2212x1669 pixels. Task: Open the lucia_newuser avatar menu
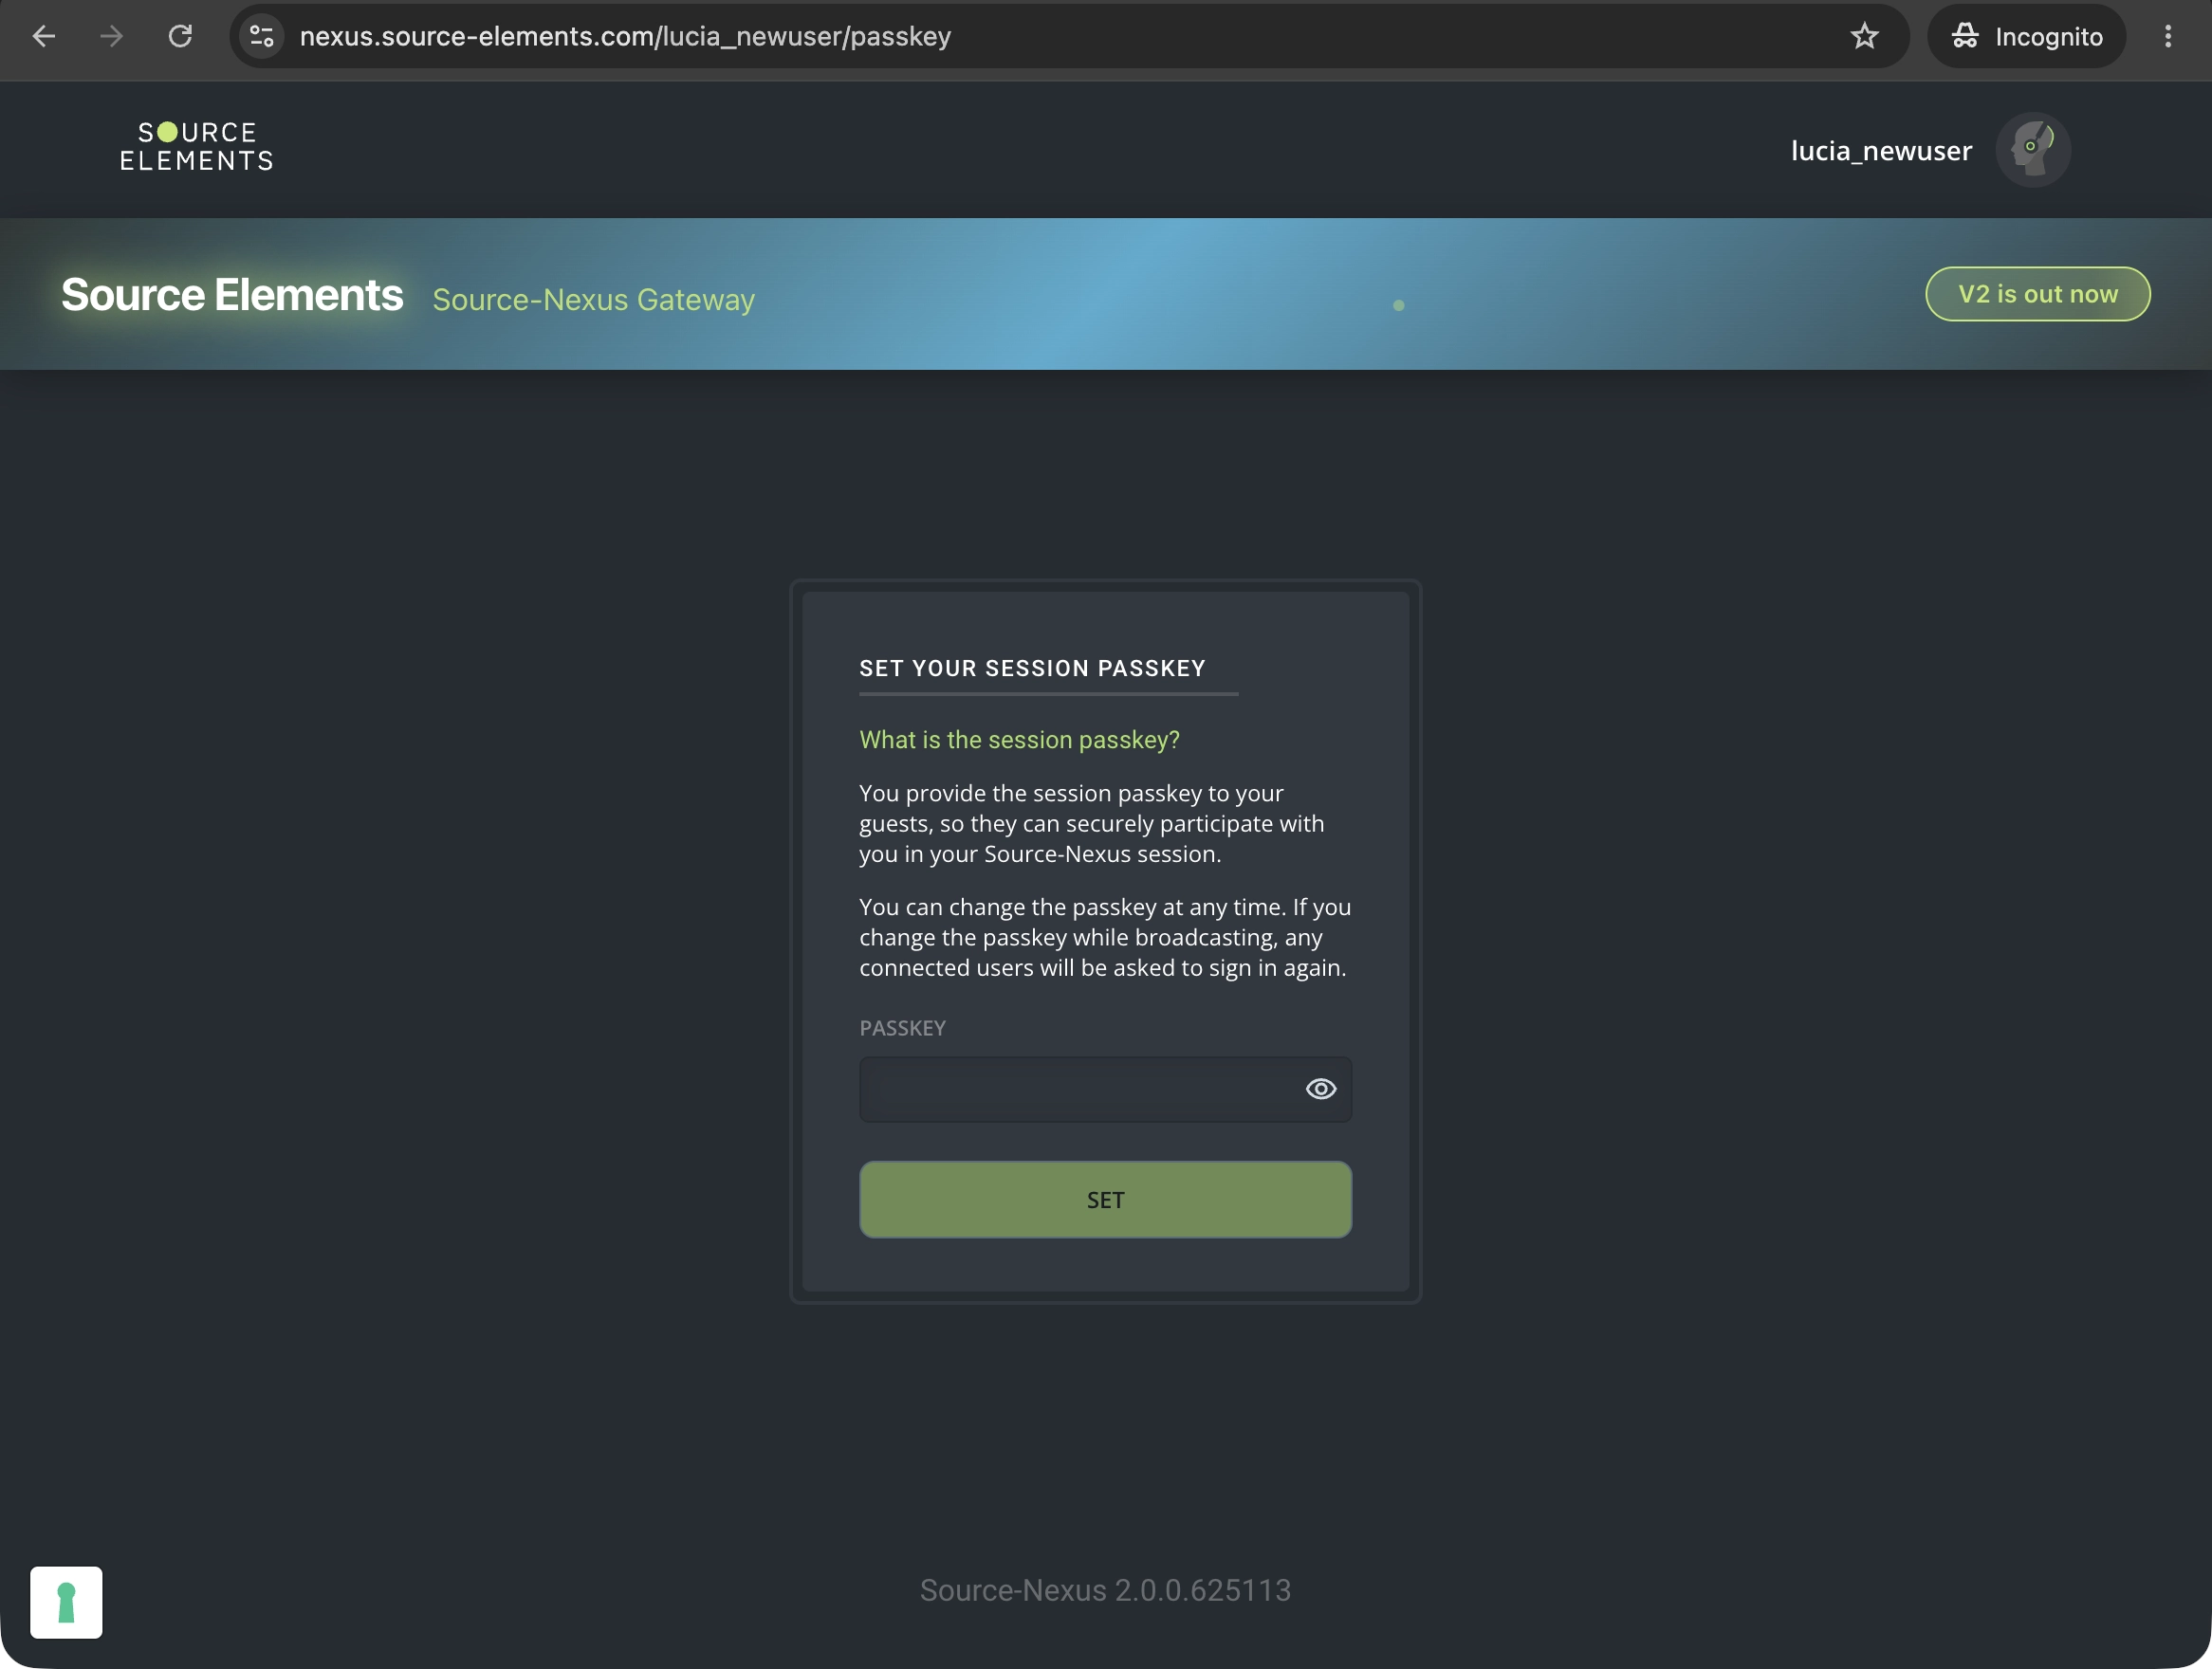coord(2032,150)
